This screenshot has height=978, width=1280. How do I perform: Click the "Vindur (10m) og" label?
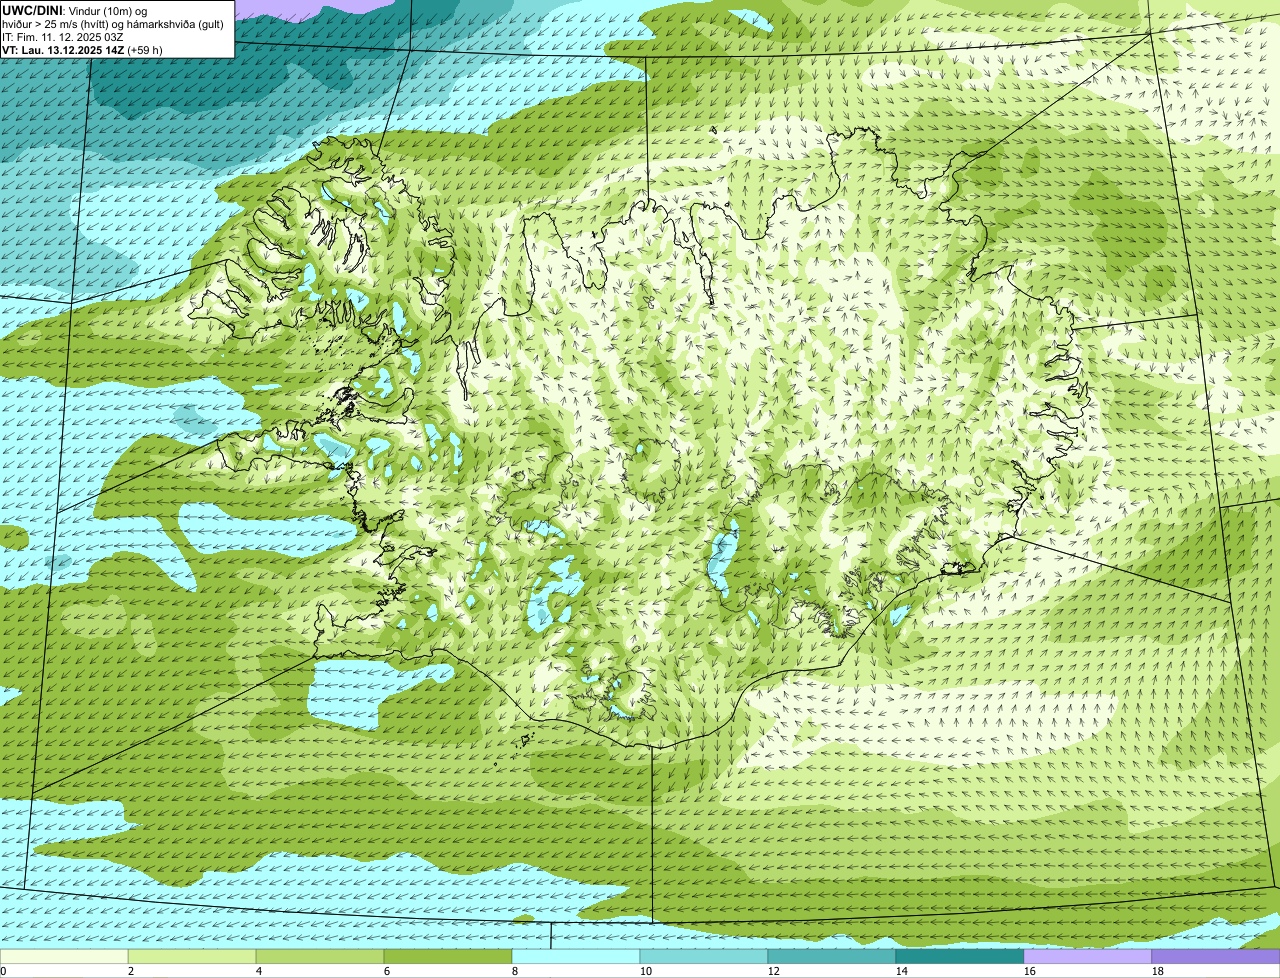coord(108,12)
